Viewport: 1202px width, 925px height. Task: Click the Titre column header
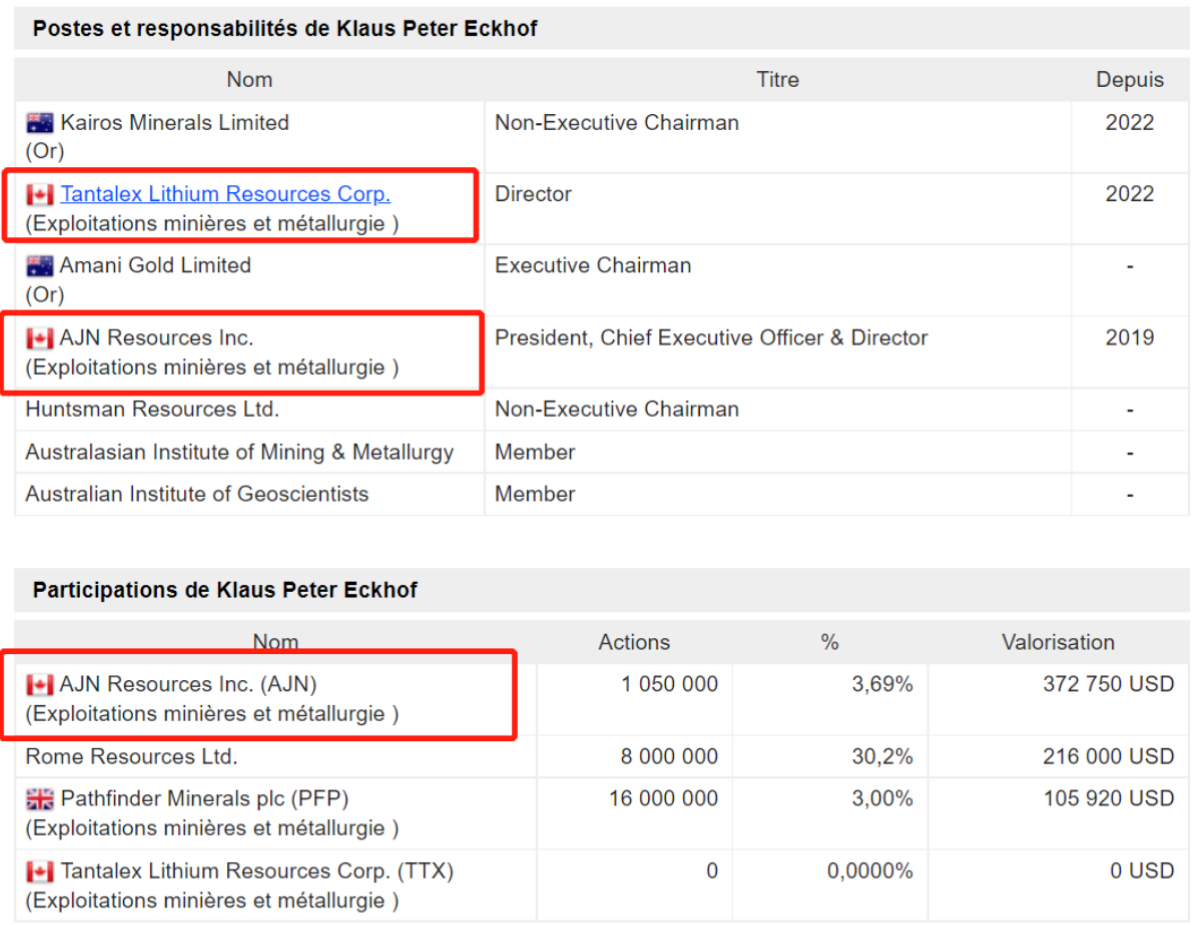coord(777,79)
